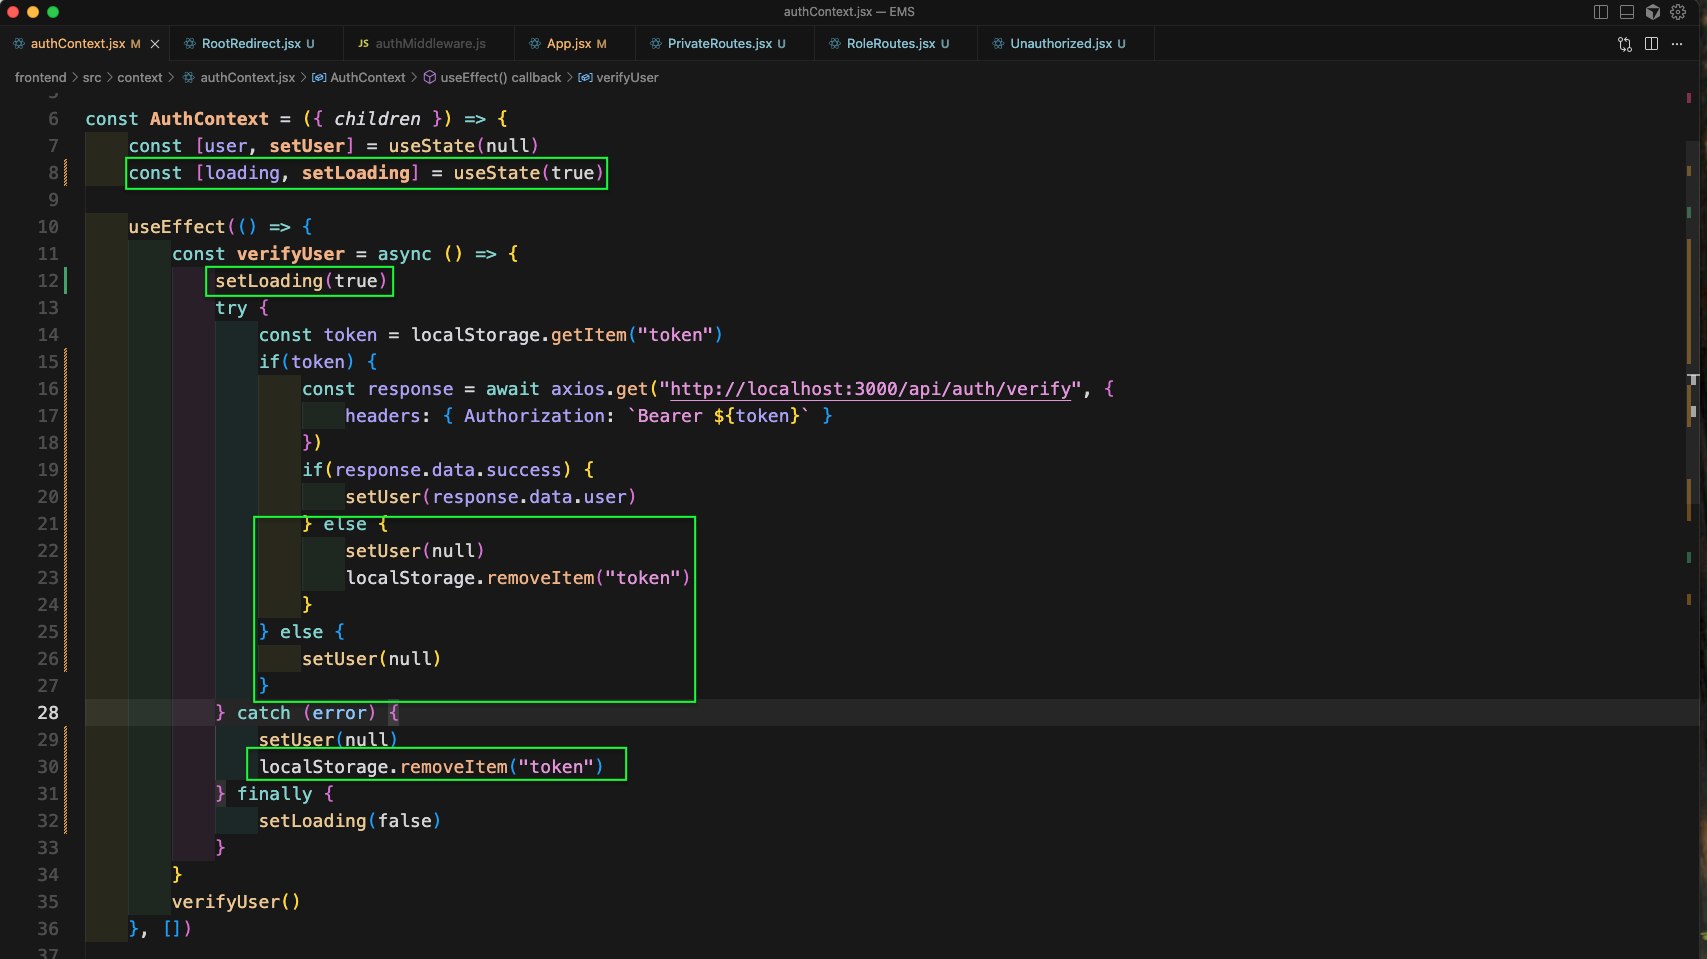Click the cube icon in title bar

(1653, 12)
